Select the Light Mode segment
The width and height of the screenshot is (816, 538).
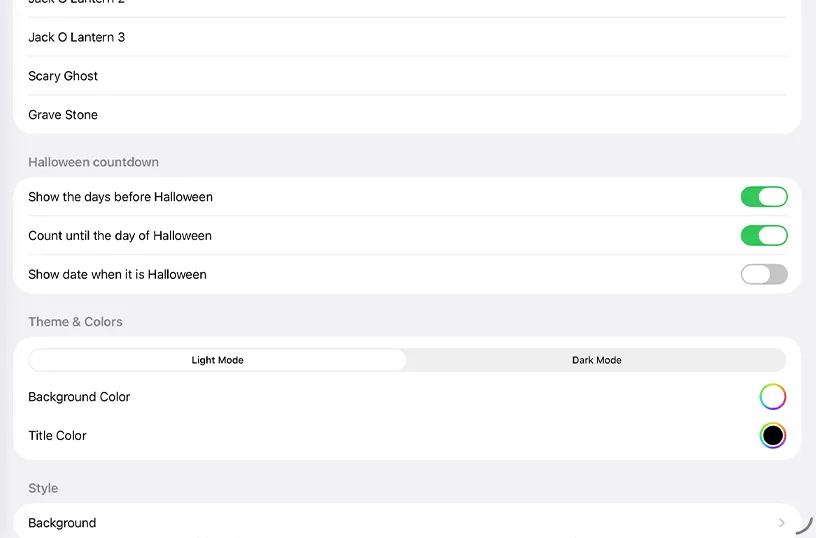tap(218, 360)
